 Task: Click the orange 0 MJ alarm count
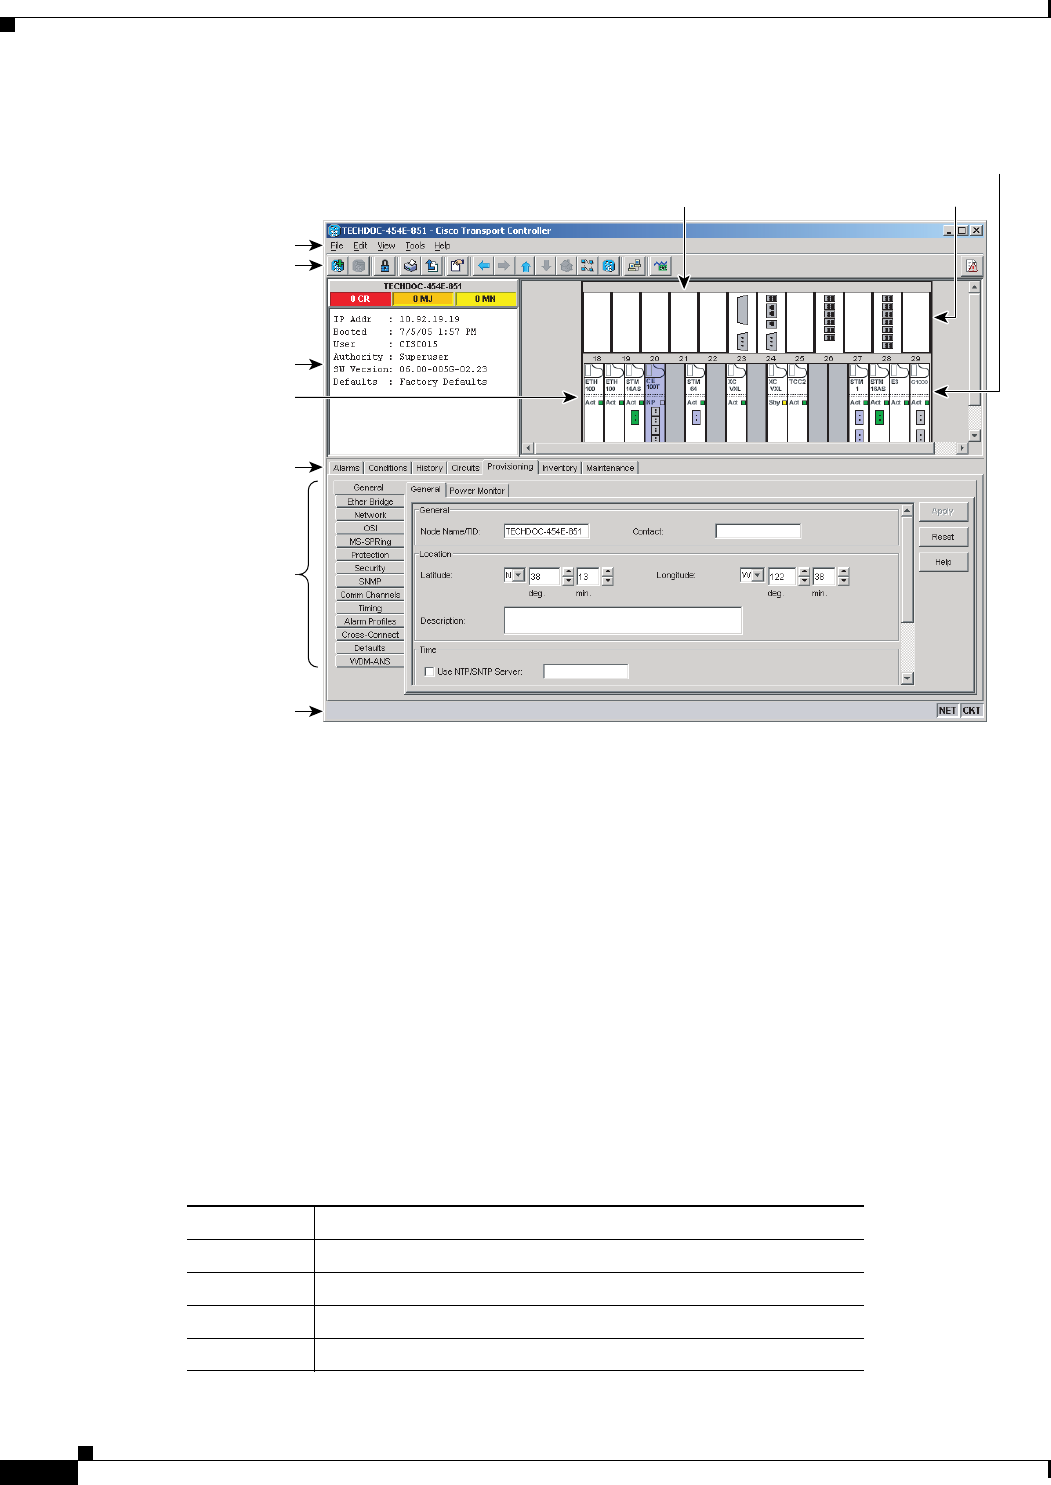point(423,299)
